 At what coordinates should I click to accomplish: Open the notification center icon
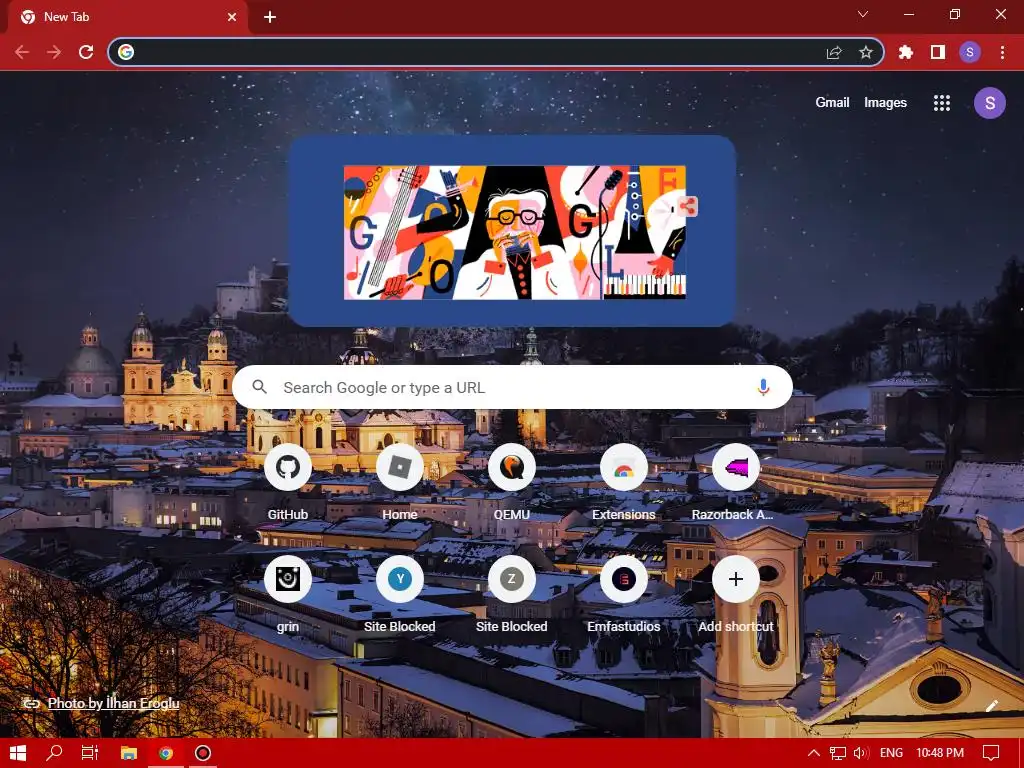click(991, 753)
